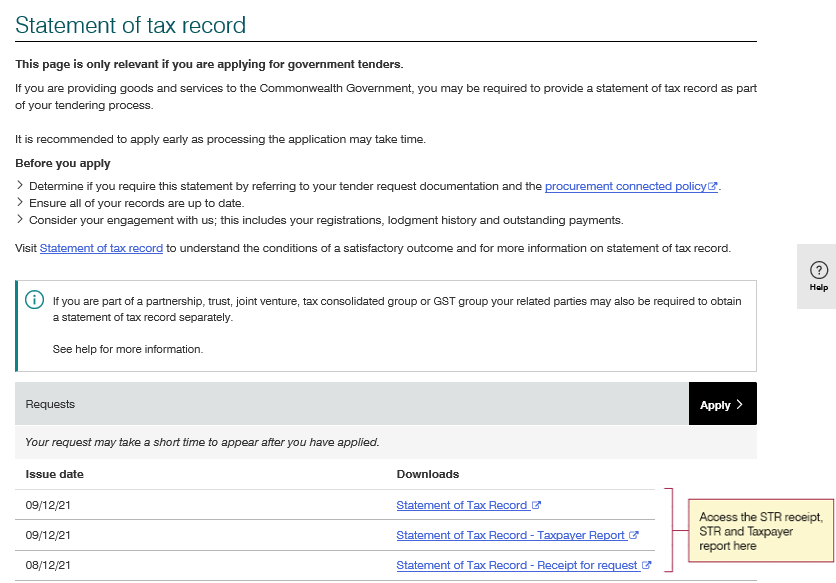
Task: Download Statement of Tax Record dated 09/12/21
Action: [462, 504]
